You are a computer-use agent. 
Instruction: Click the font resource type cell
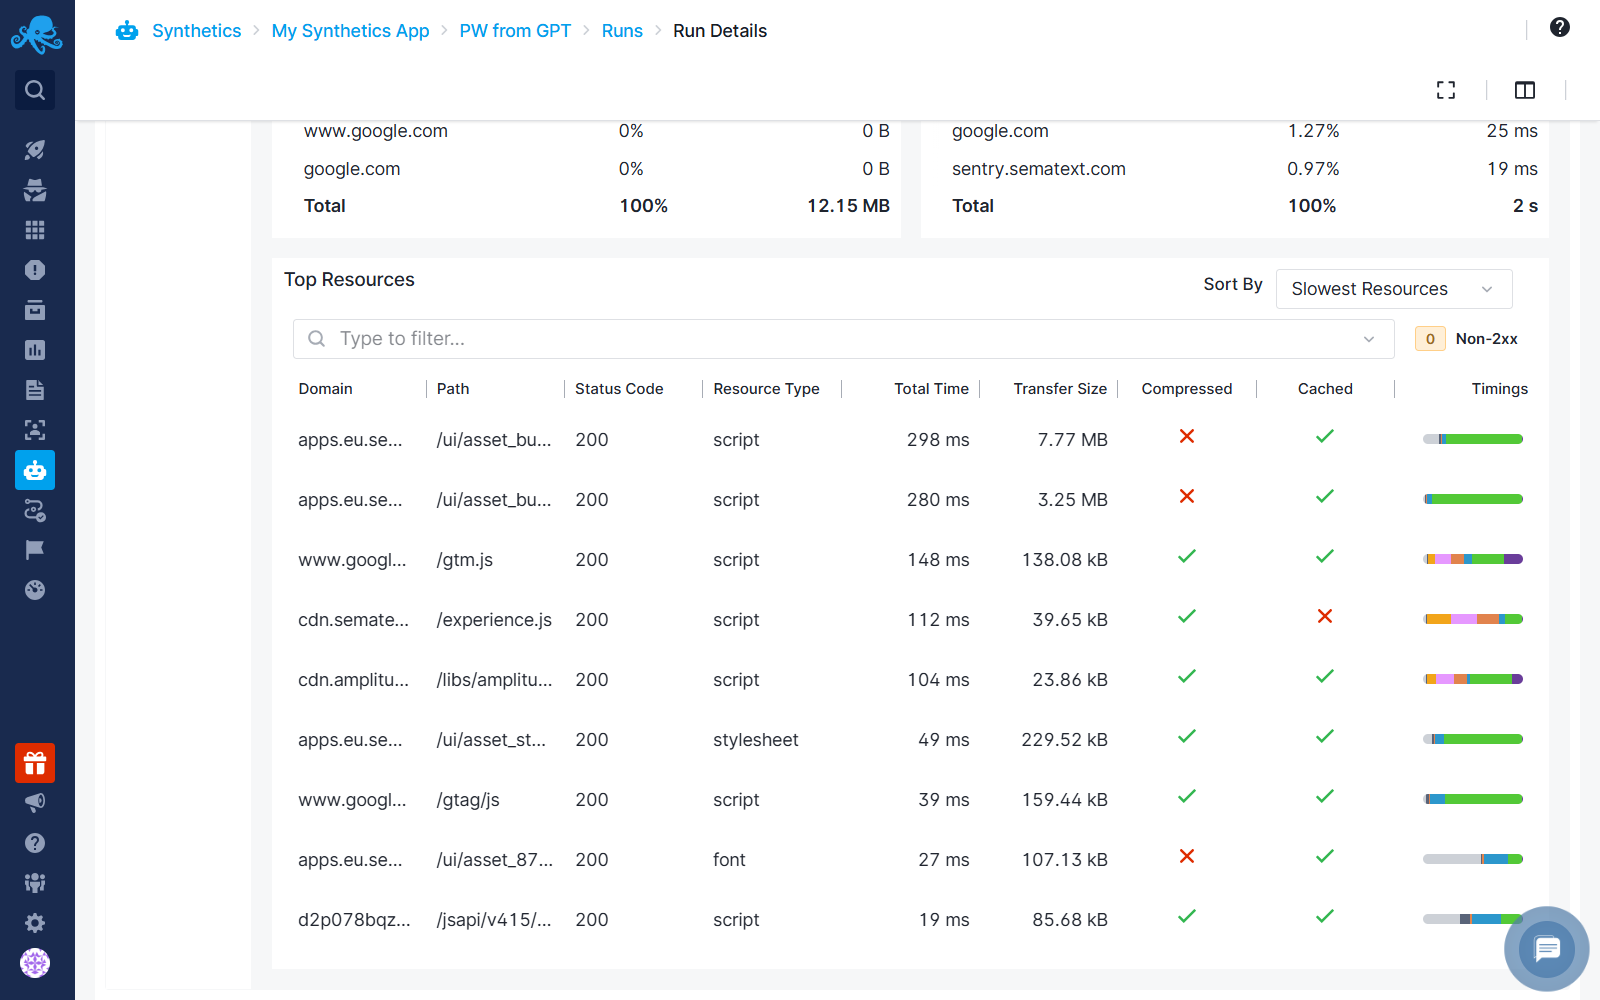[x=729, y=860]
